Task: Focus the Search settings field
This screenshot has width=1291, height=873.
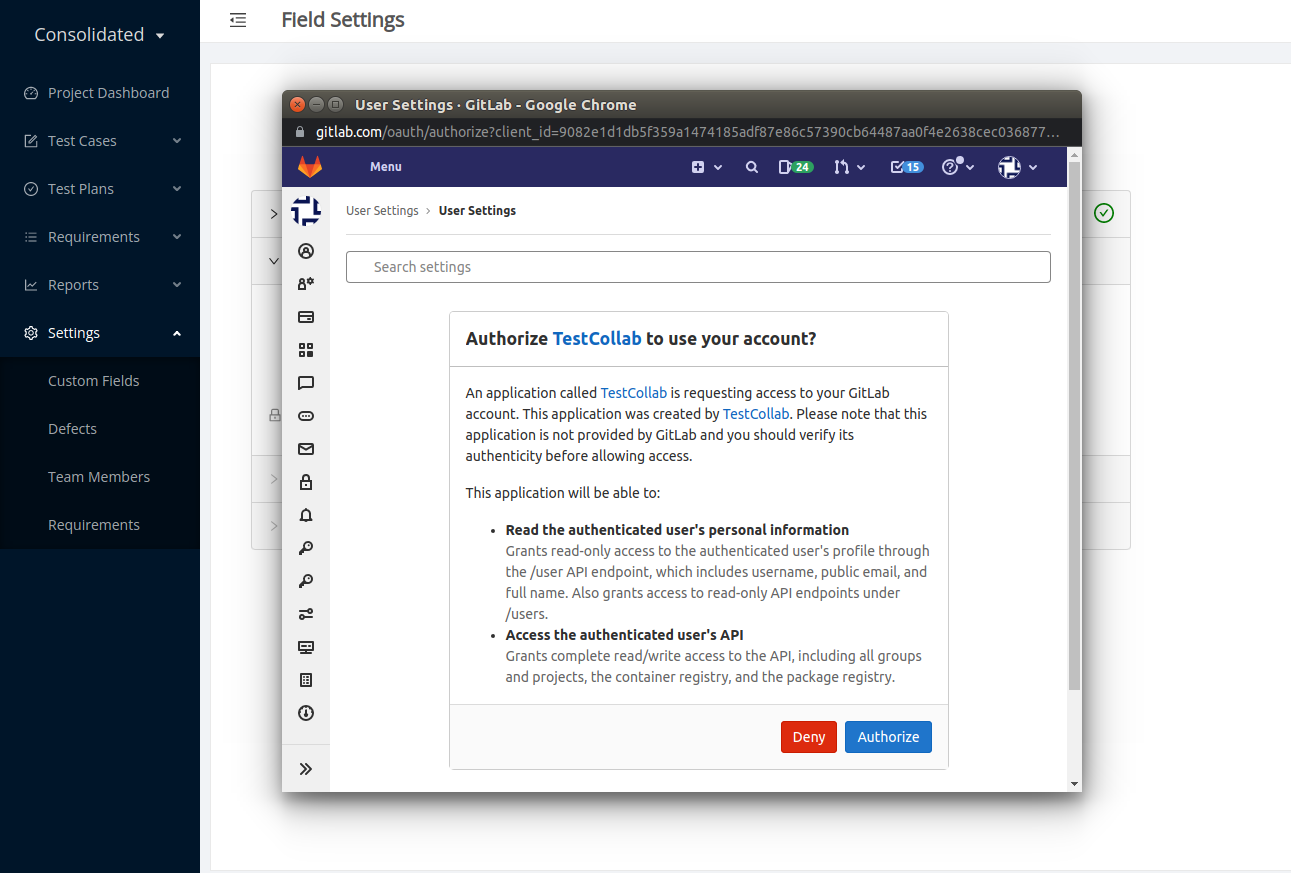Action: pos(698,267)
